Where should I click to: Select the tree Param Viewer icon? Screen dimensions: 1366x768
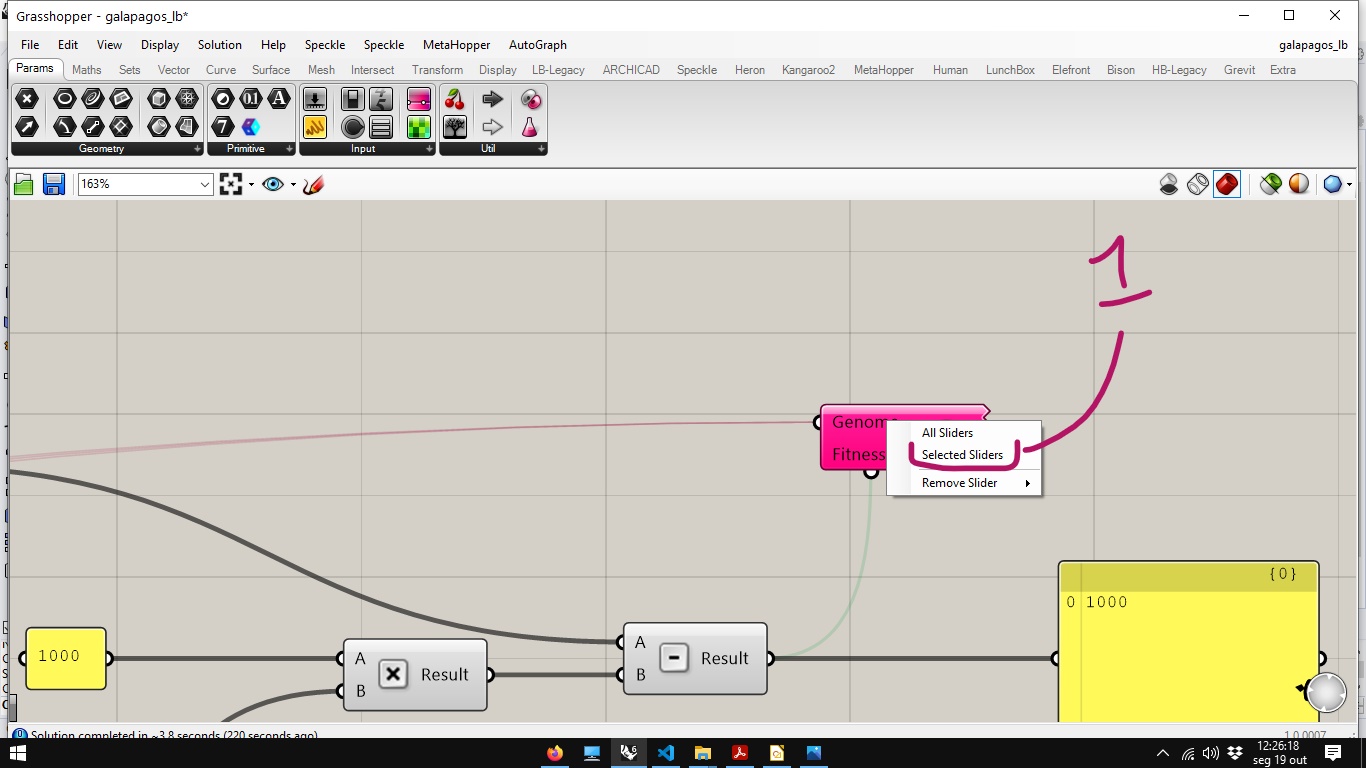[455, 127]
